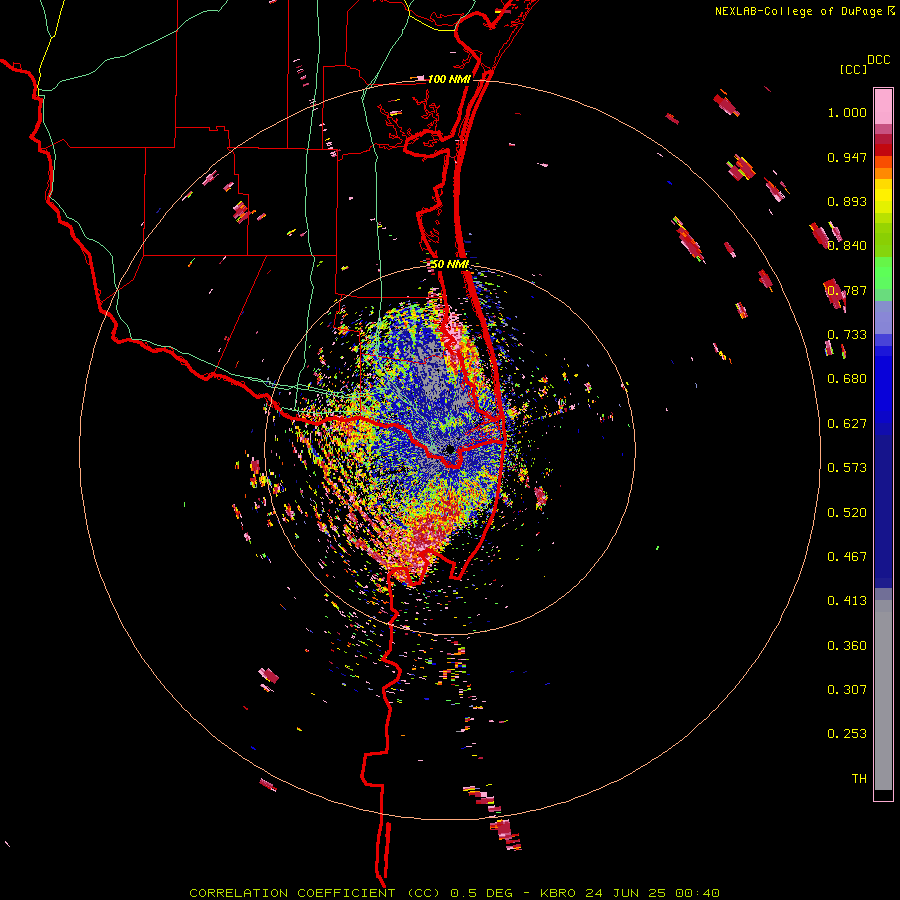Click the gray low-value color scale segment
This screenshot has height=900, width=900.
(x=883, y=695)
